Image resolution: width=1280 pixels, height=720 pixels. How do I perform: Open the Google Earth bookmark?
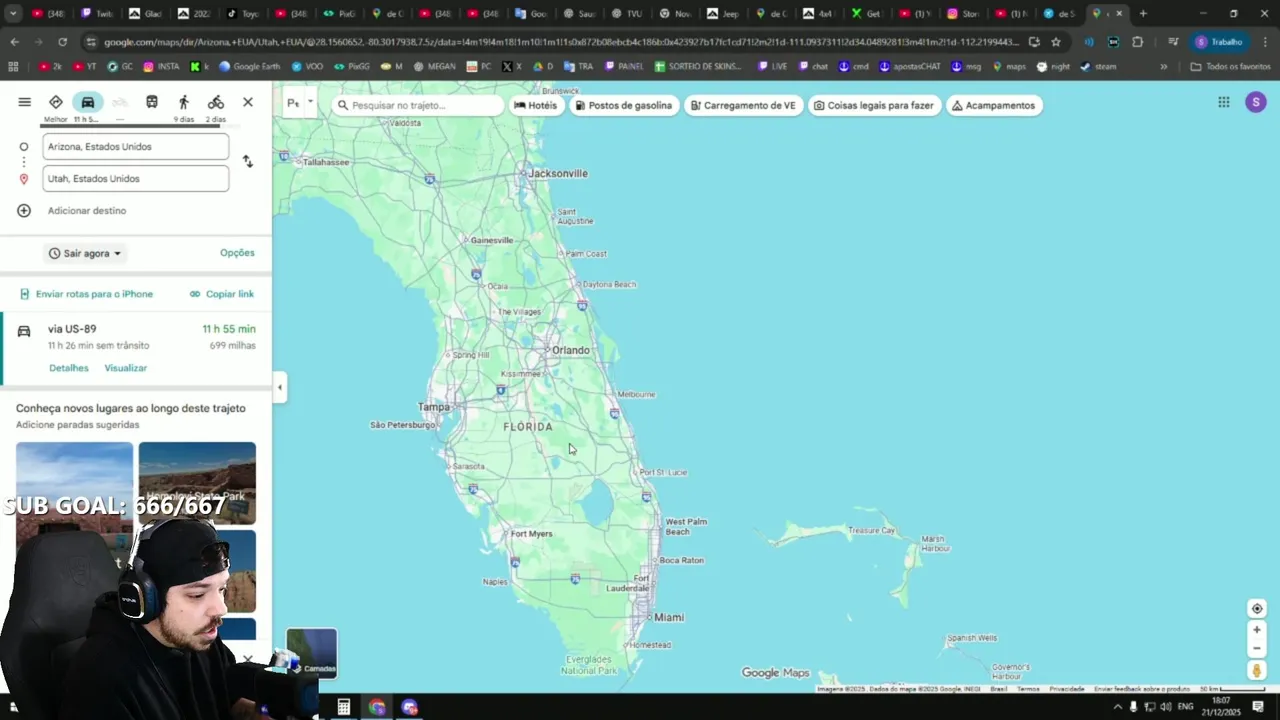[250, 66]
